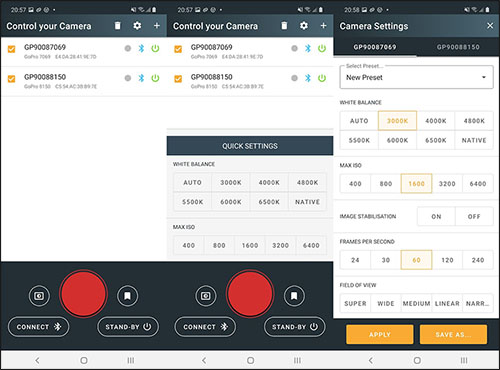Select 120 frames per second

447,260
